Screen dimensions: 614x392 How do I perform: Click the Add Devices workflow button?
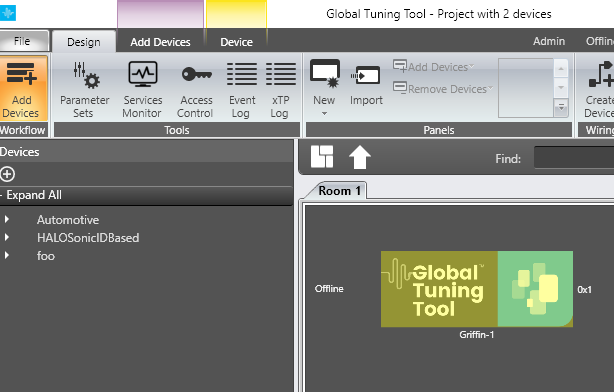[23, 88]
